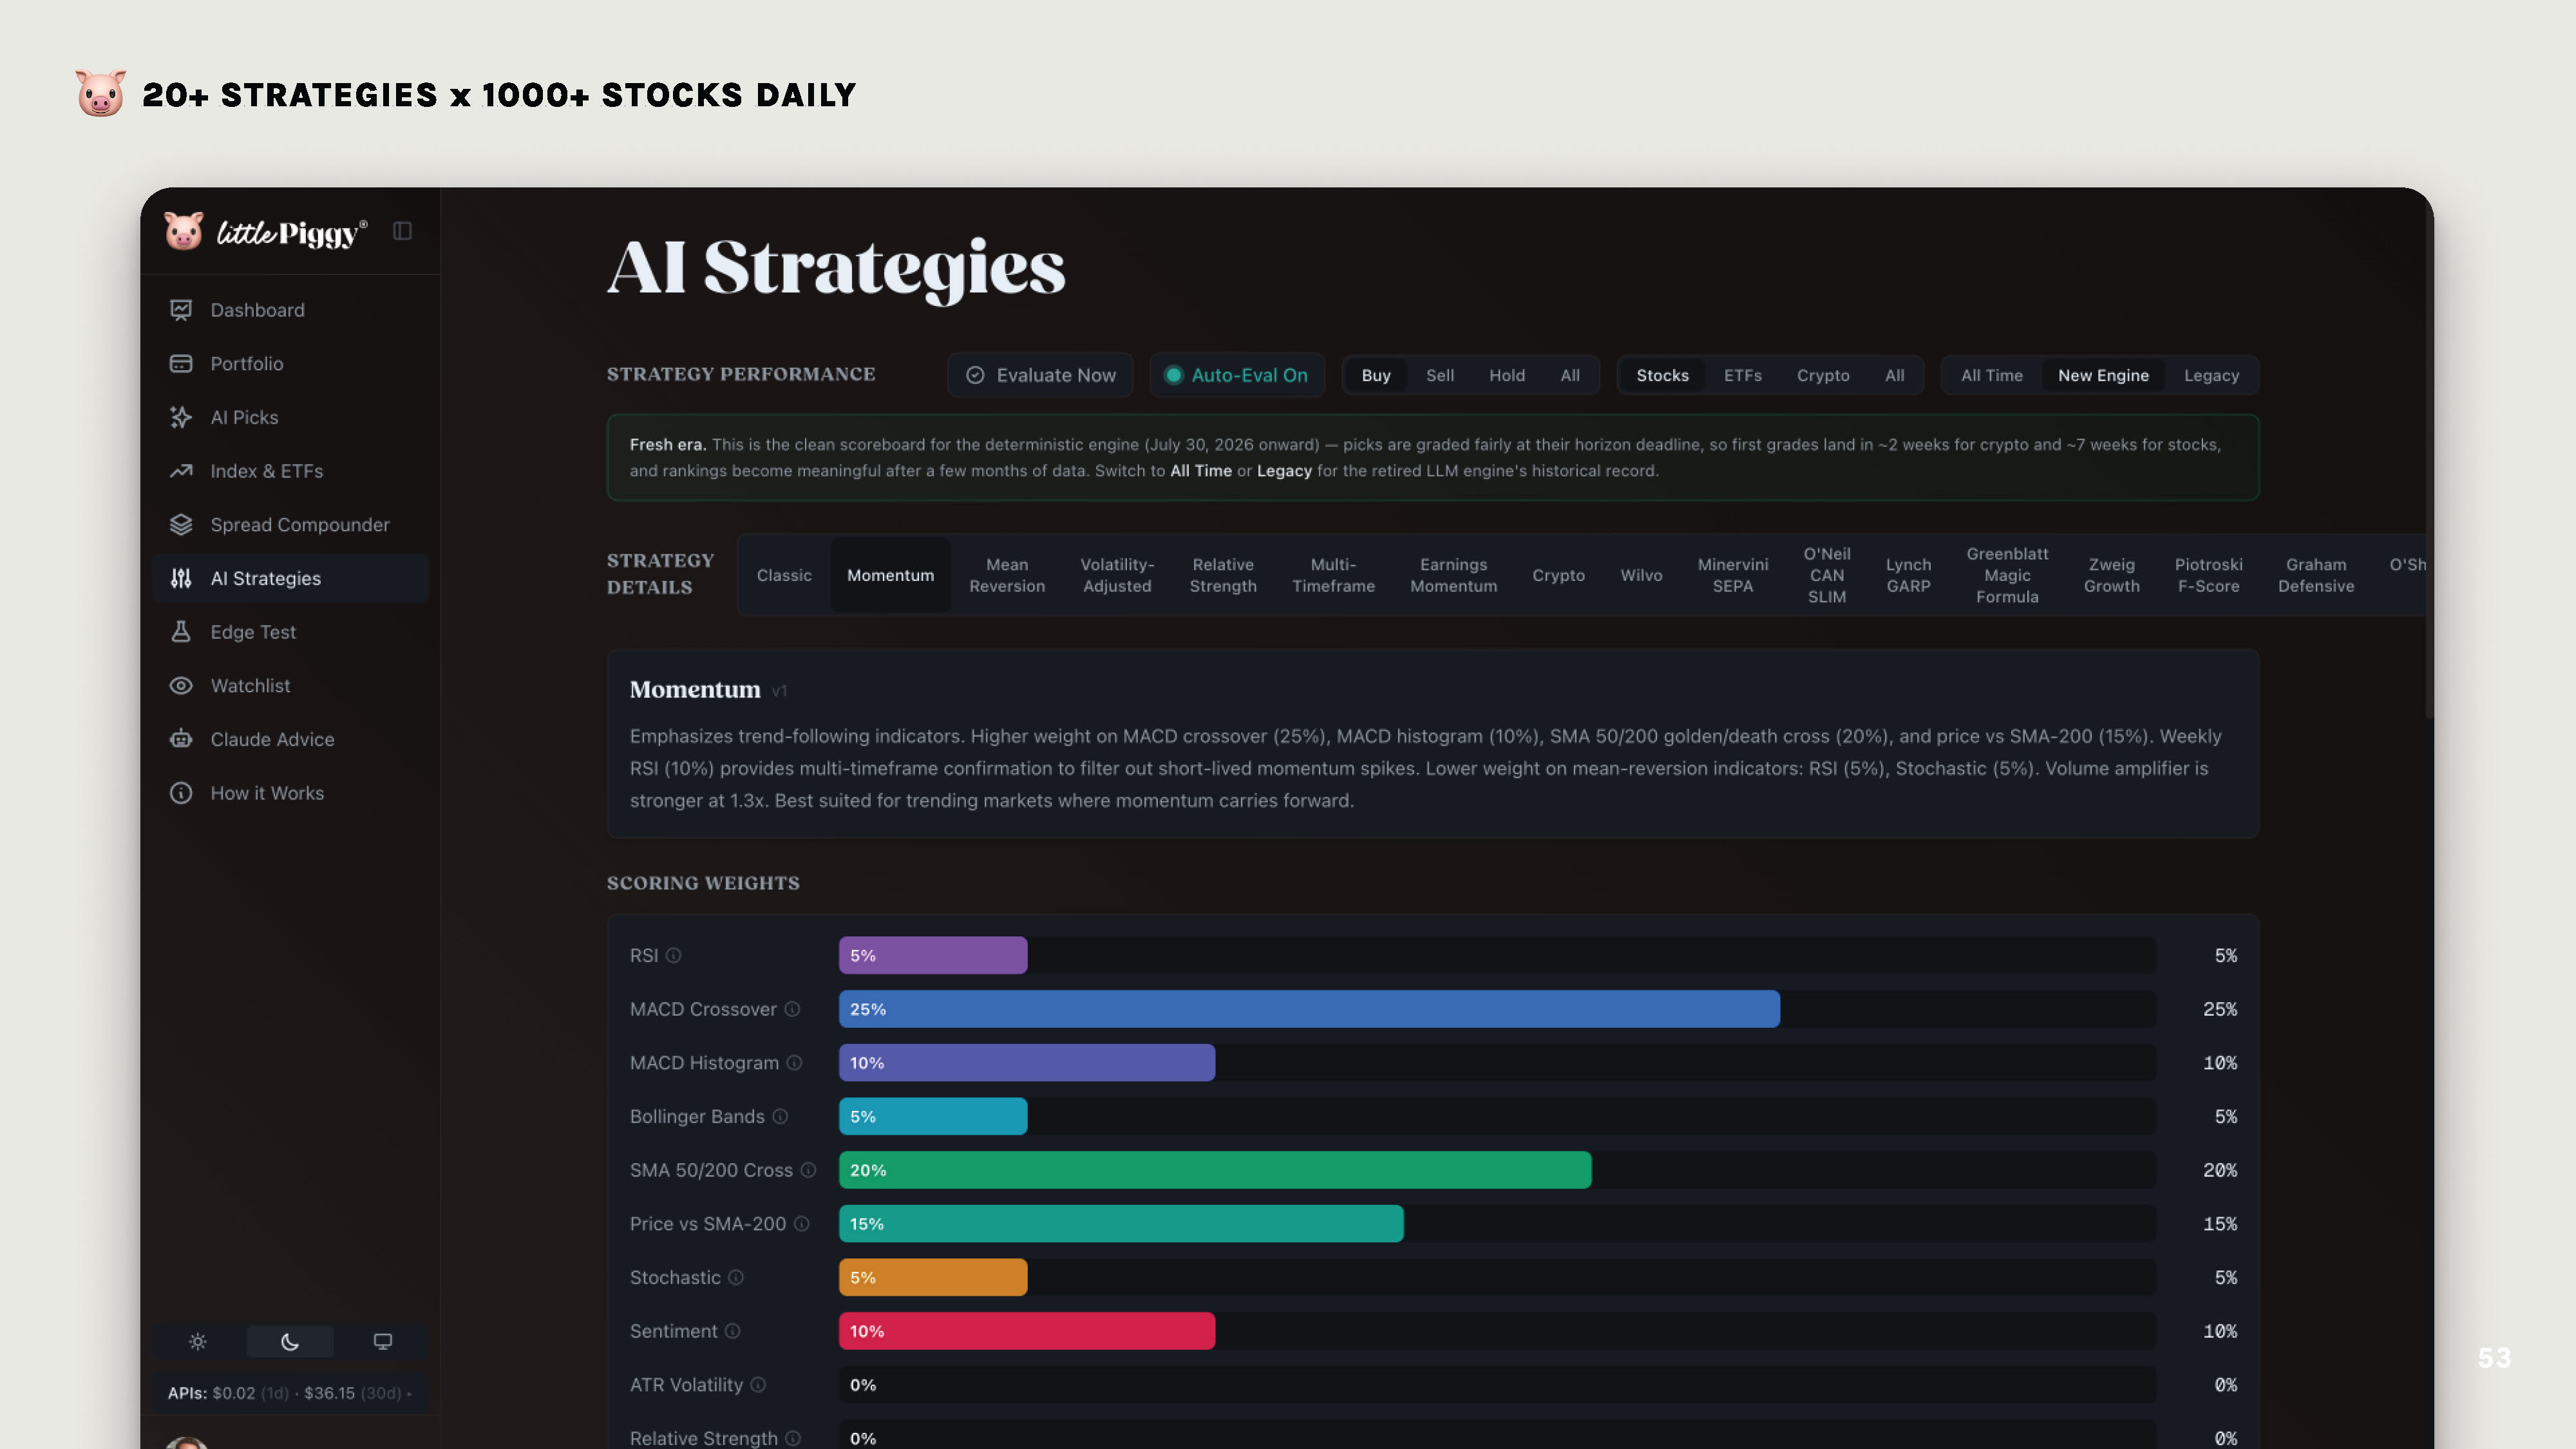Image resolution: width=2576 pixels, height=1449 pixels.
Task: Open the Minervini SEPA strategy tab
Action: 1732,575
